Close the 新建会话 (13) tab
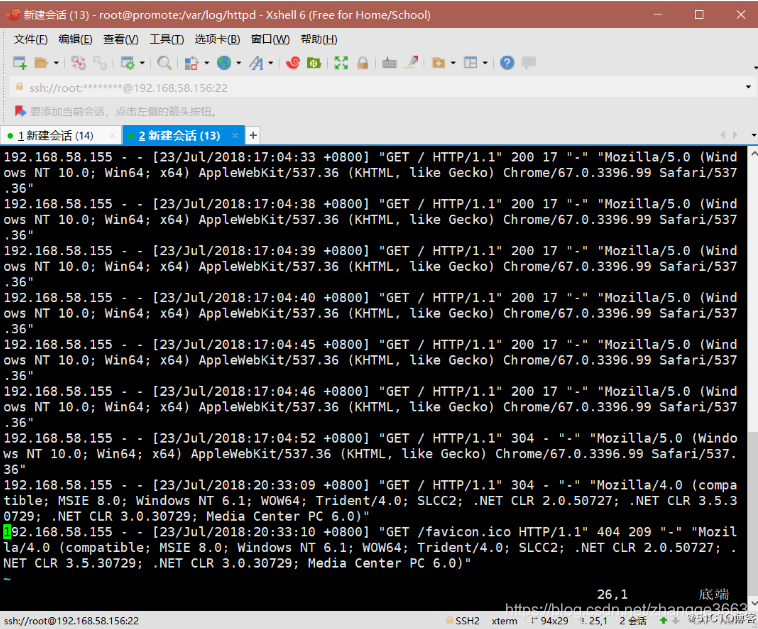Viewport: 758px width, 629px height. pos(235,136)
